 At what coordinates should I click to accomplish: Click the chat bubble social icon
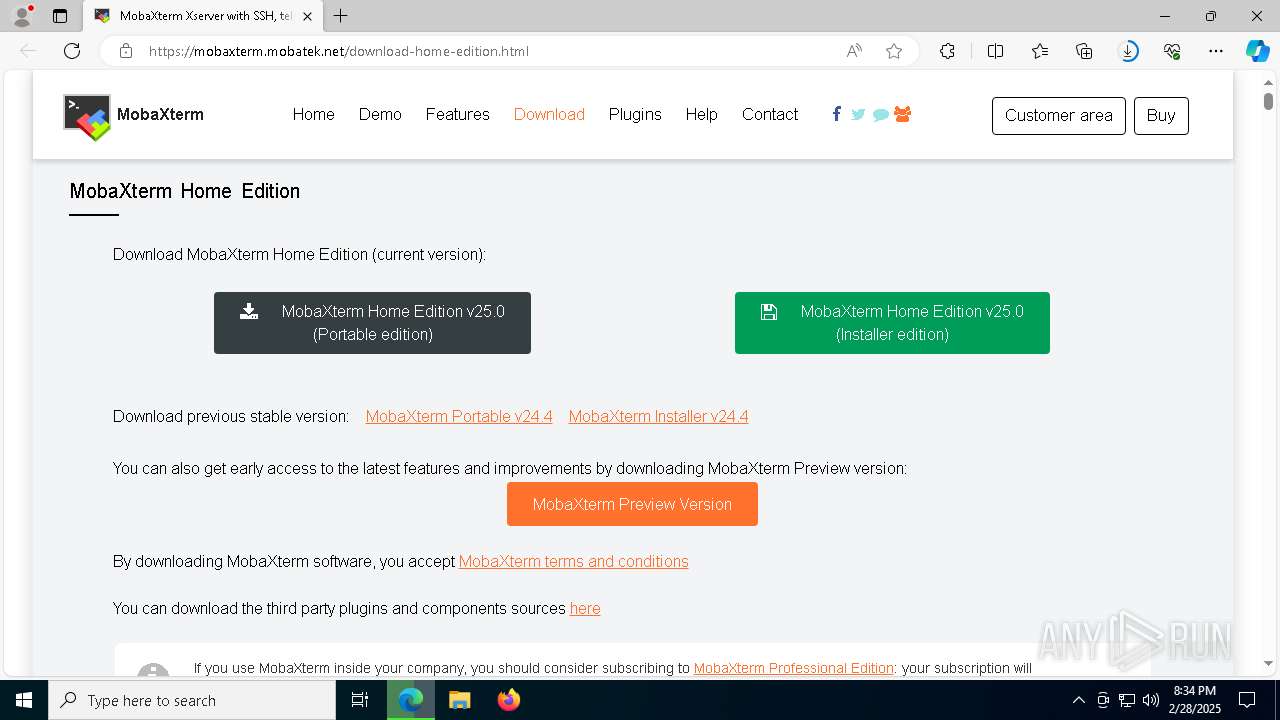tap(880, 115)
